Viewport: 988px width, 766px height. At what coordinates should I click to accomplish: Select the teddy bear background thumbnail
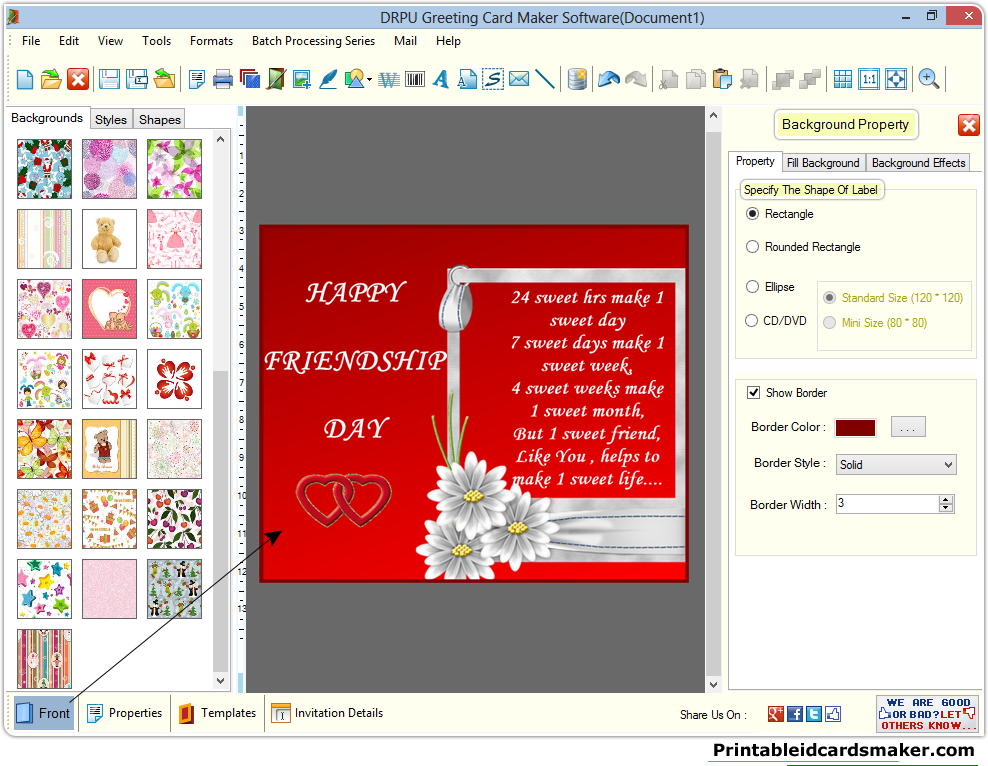[109, 239]
